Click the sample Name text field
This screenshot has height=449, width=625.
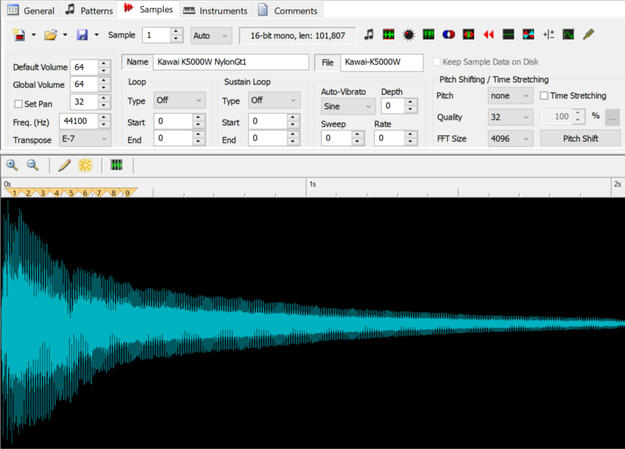pos(230,62)
